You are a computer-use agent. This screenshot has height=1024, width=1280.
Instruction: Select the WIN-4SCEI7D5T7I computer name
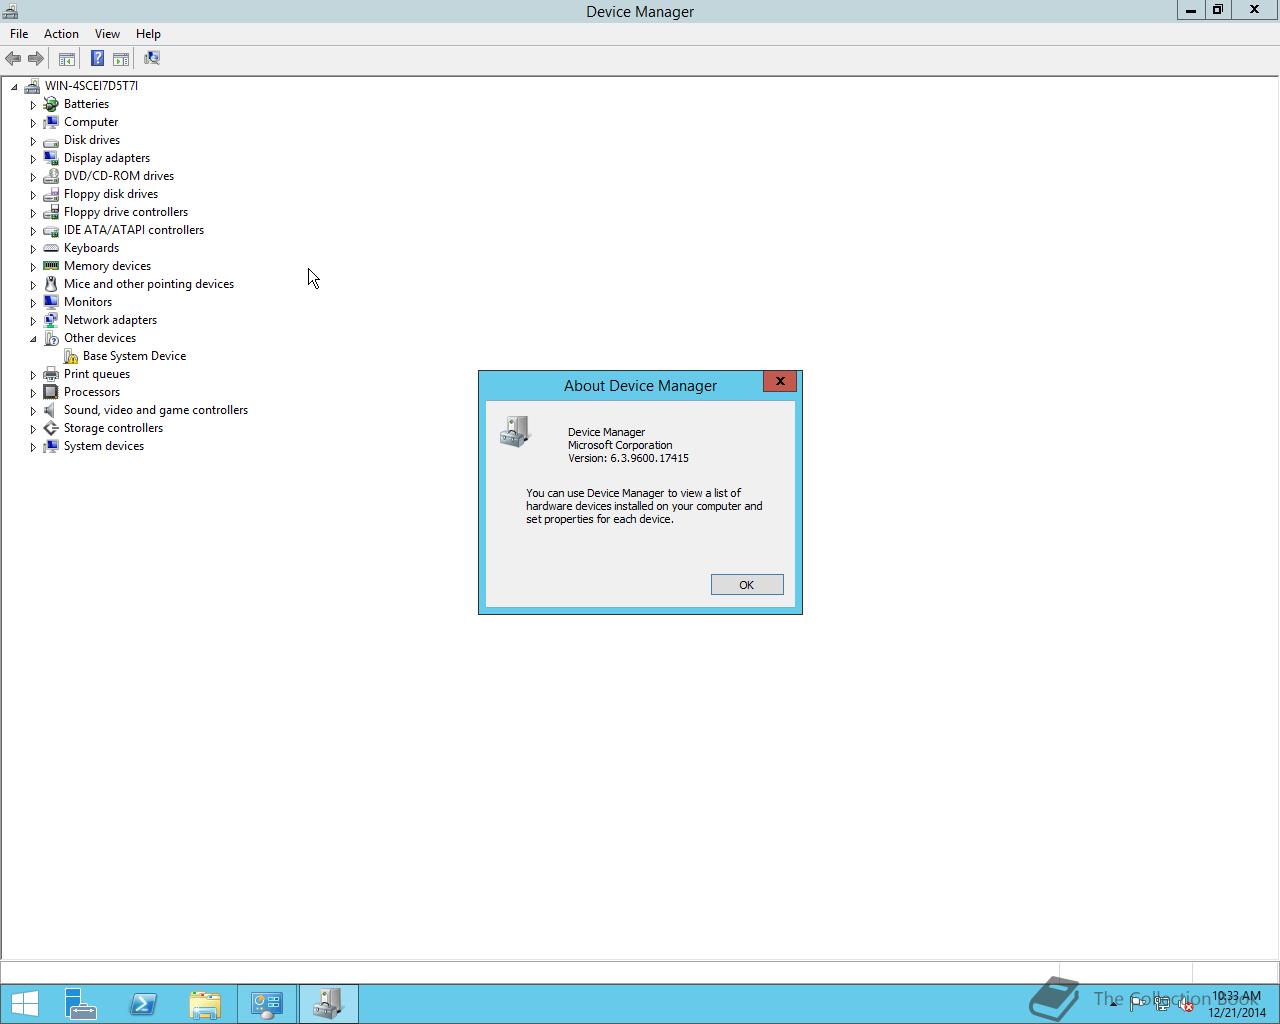[91, 86]
